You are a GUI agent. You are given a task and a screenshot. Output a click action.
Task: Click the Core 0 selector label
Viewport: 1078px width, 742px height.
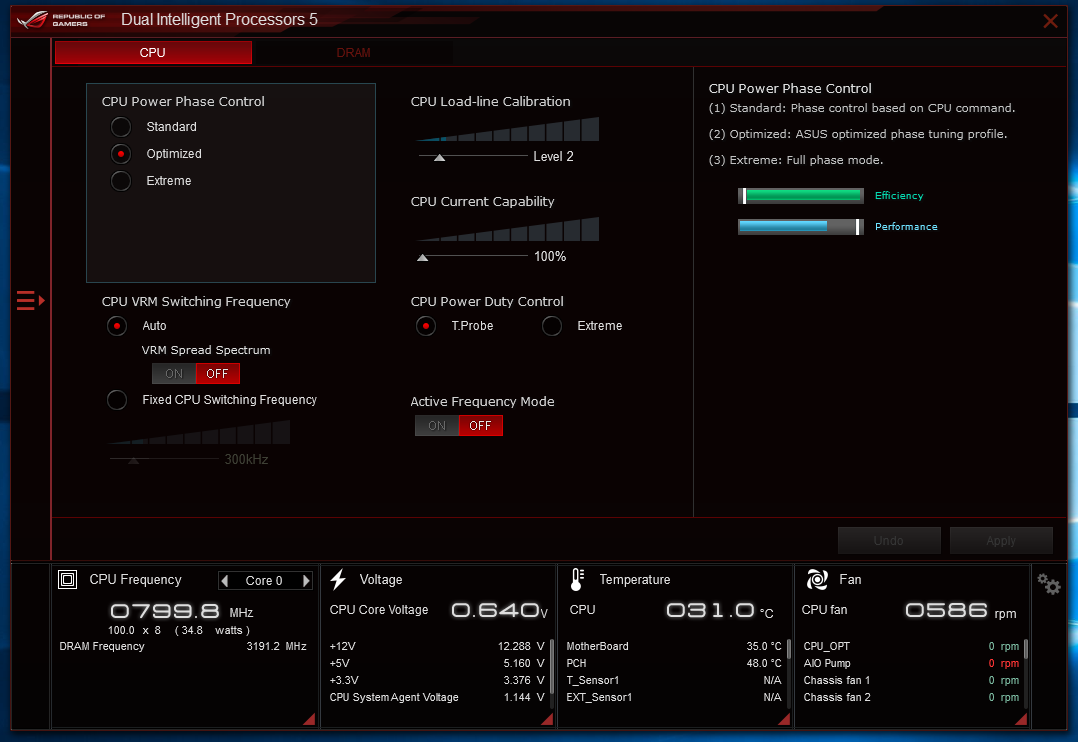point(264,580)
